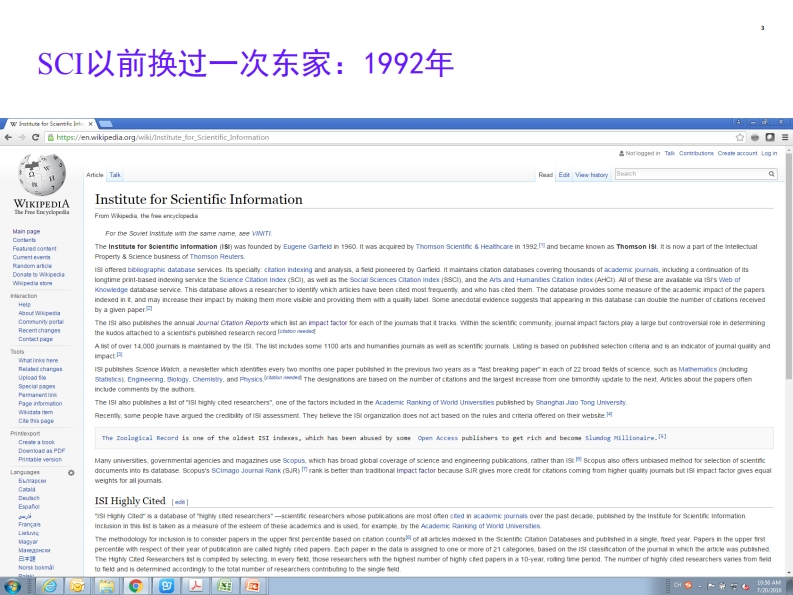The width and height of the screenshot is (793, 595).
Task: Click the blue app icon beside Chrome in taskbar
Action: [x=166, y=586]
